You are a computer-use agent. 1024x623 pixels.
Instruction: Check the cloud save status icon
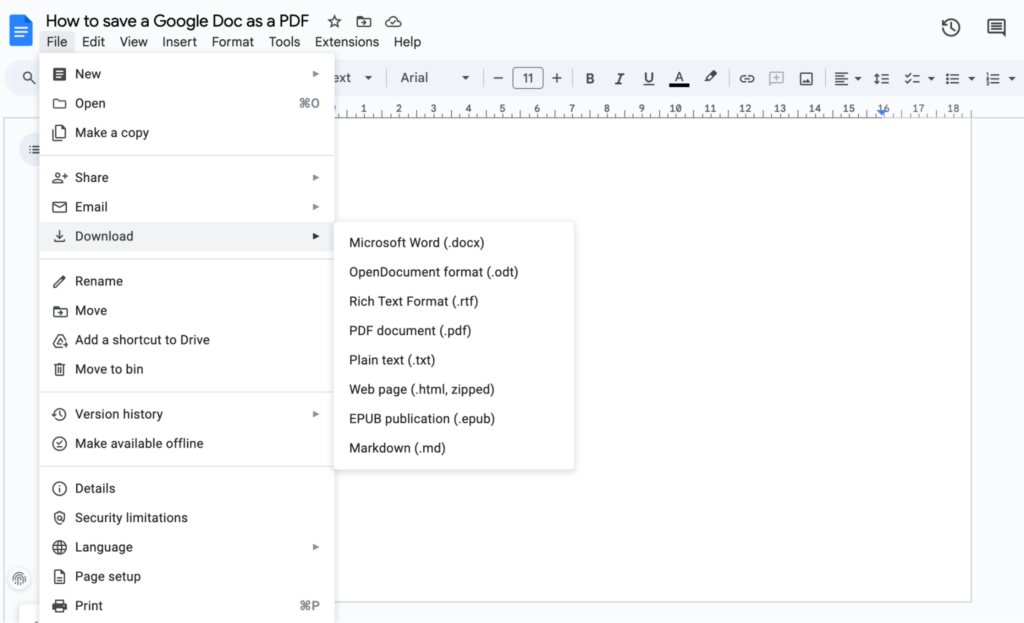tap(393, 22)
